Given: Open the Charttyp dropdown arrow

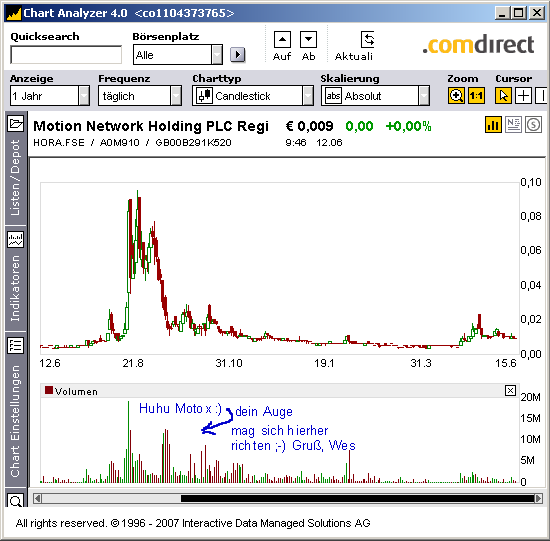Looking at the screenshot, I should (308, 95).
